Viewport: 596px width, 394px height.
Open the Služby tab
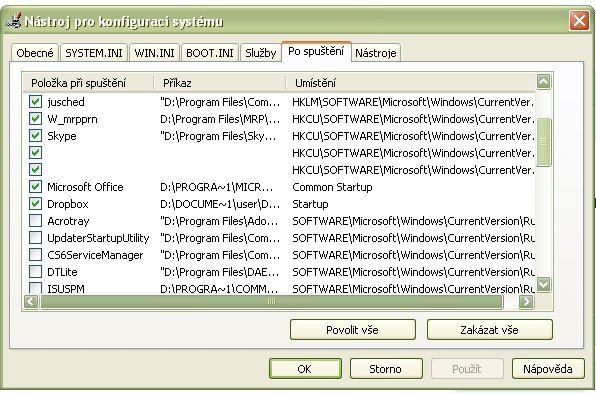coord(260,53)
